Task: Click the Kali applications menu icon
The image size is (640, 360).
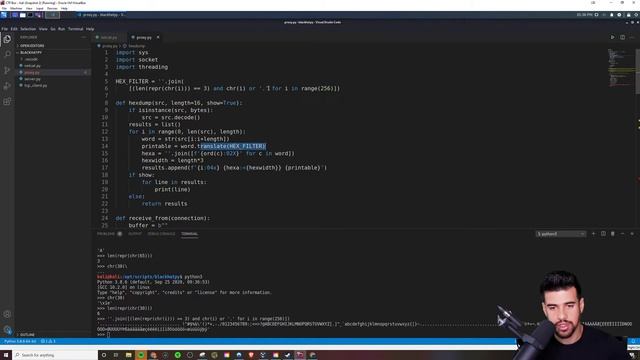Action: pos(4,15)
